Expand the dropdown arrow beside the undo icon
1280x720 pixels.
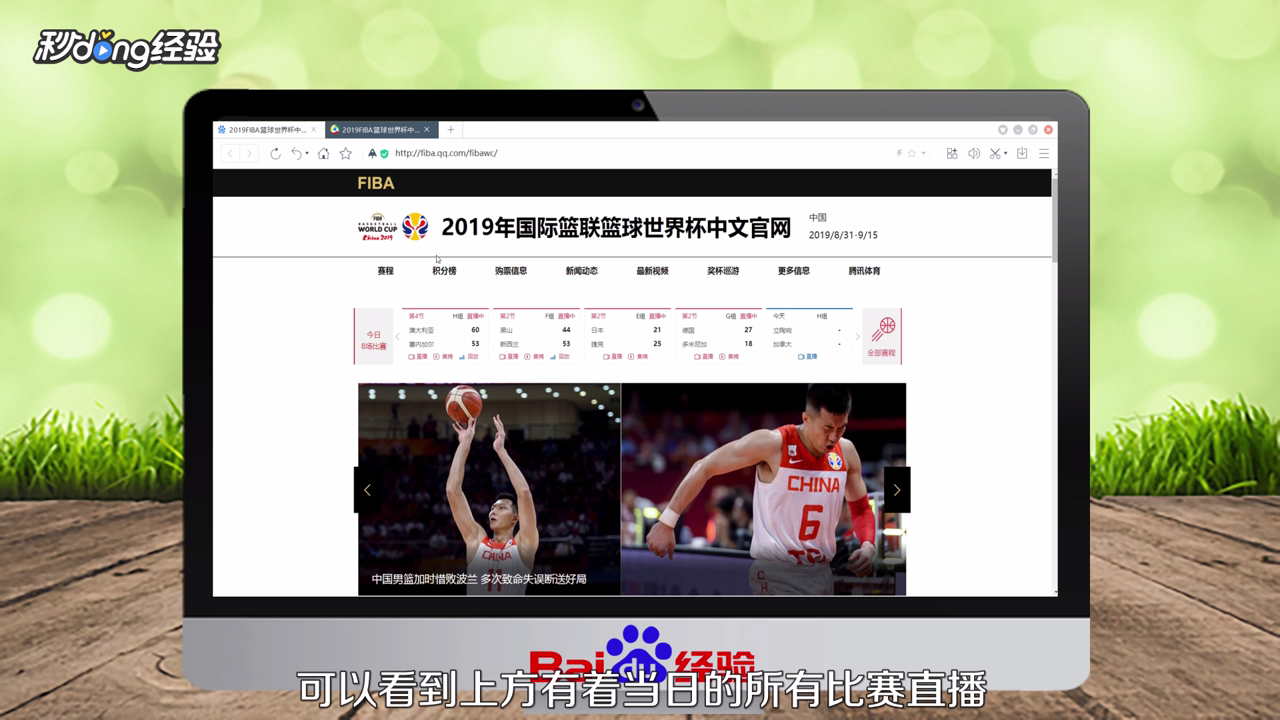pos(306,154)
